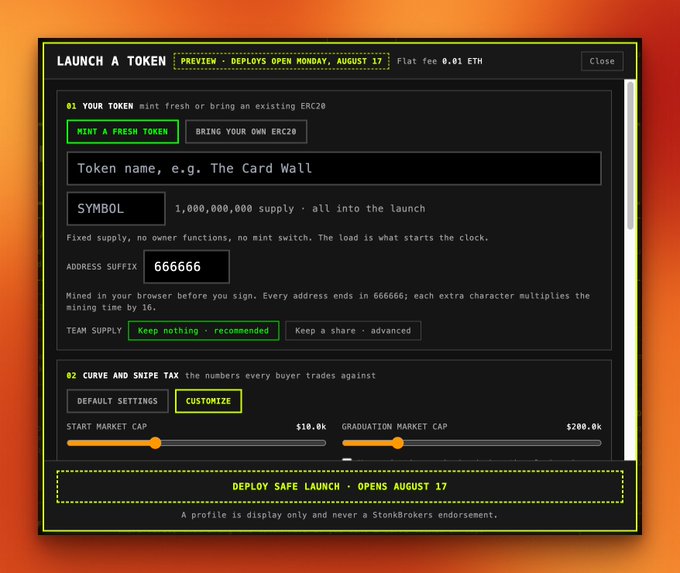Adjust Start Market Cap slider handle

pyautogui.click(x=155, y=443)
